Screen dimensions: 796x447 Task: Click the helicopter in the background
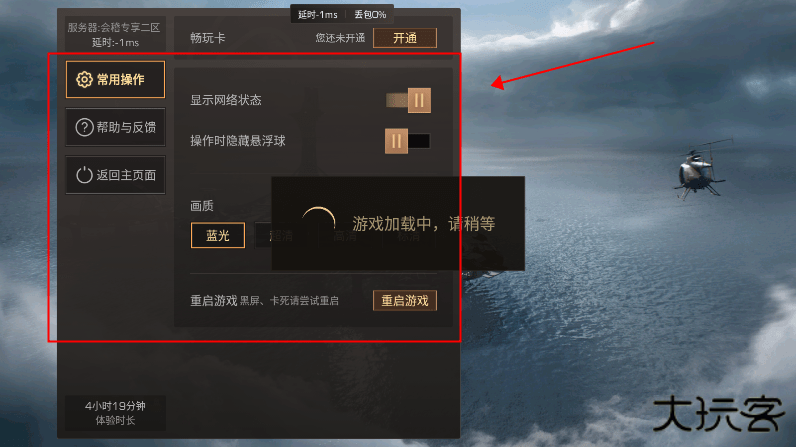click(703, 168)
